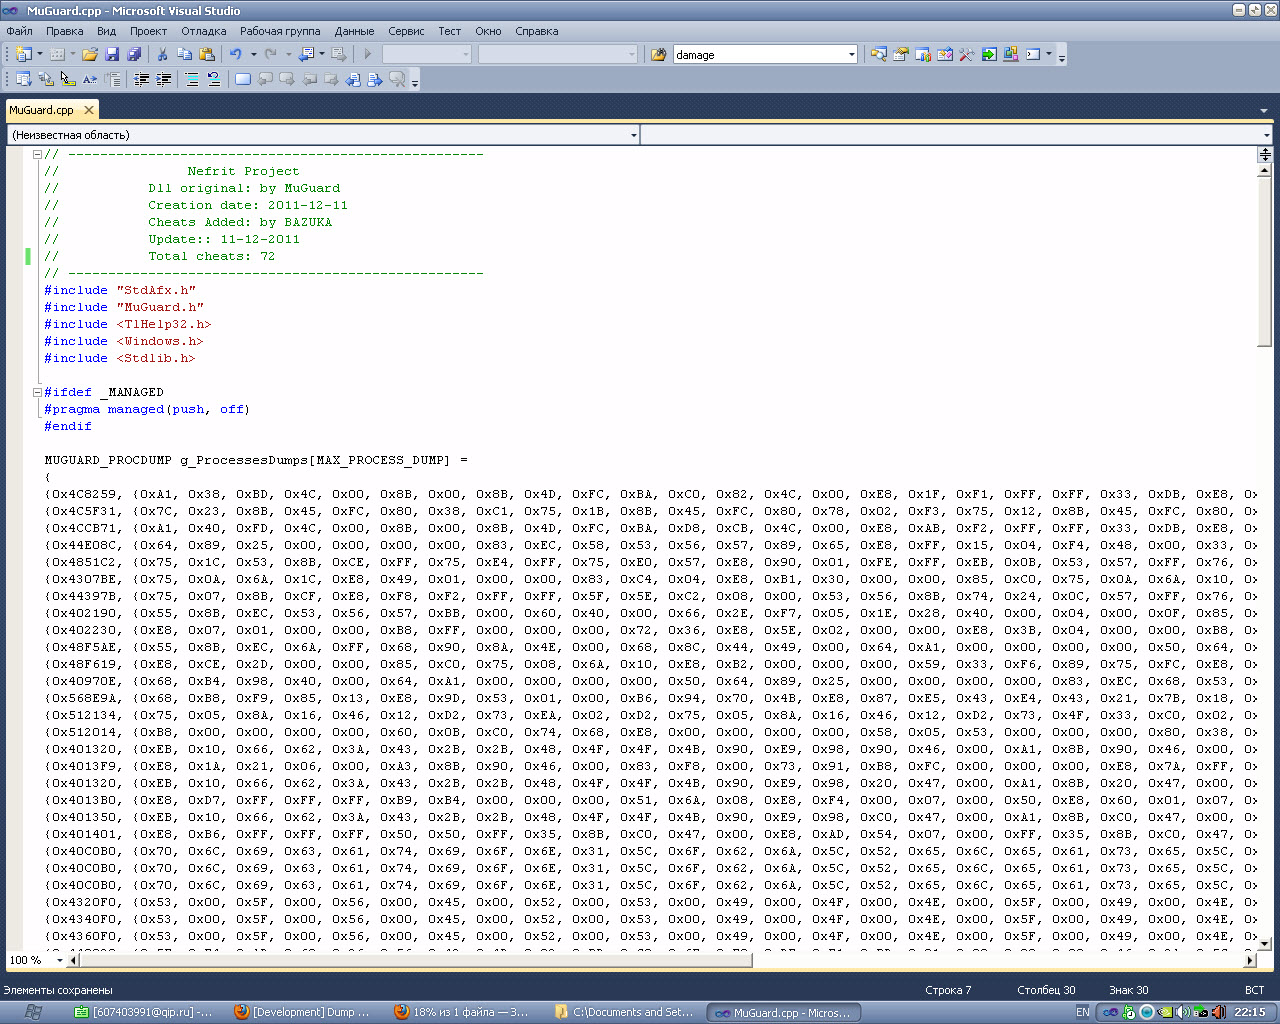Viewport: 1280px width, 1024px height.
Task: Open the Вид menu
Action: (106, 31)
